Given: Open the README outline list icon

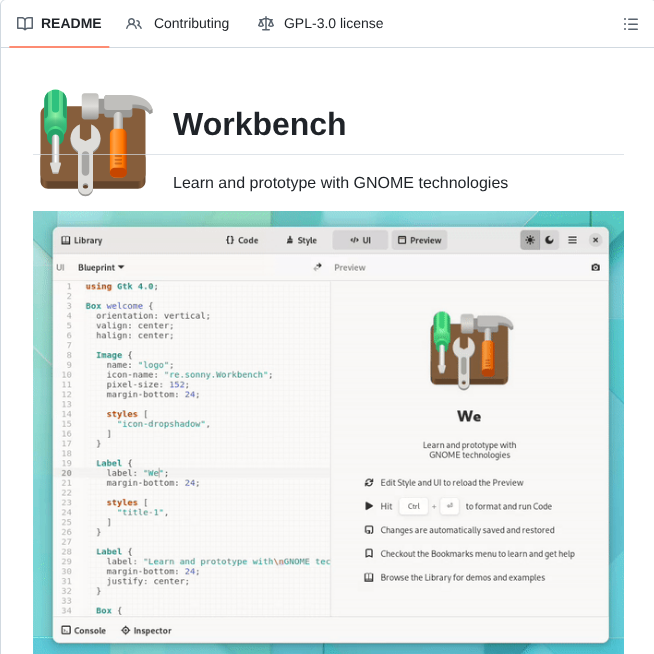Looking at the screenshot, I should 630,24.
